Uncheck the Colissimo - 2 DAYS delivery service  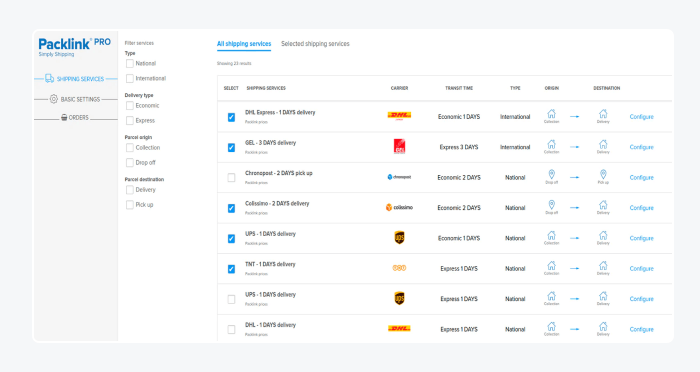[231, 208]
